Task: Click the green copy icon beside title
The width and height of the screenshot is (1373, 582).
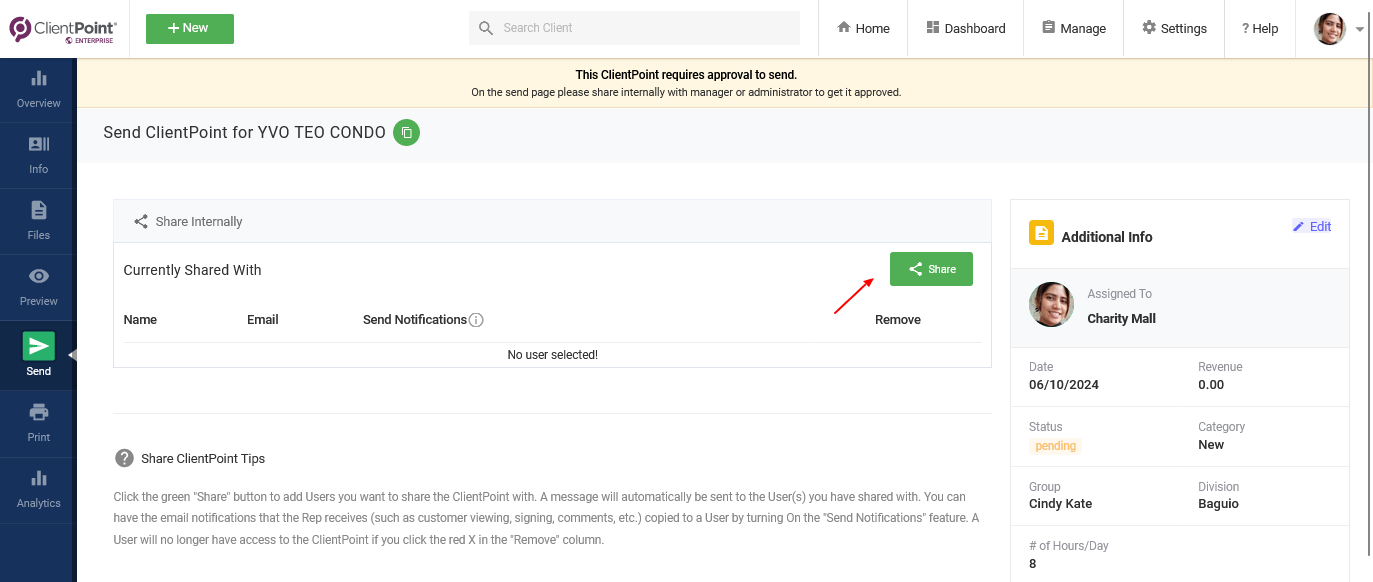Action: click(406, 132)
